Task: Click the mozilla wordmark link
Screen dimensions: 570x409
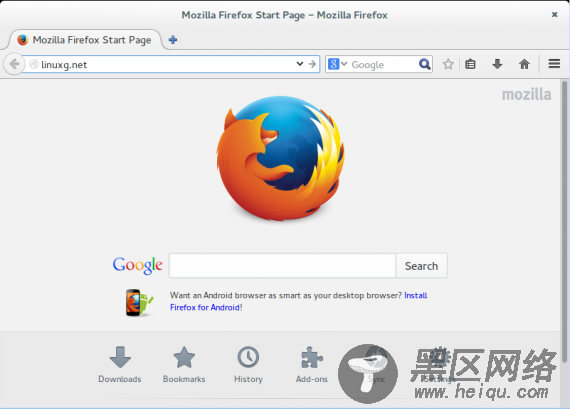Action: (x=526, y=95)
